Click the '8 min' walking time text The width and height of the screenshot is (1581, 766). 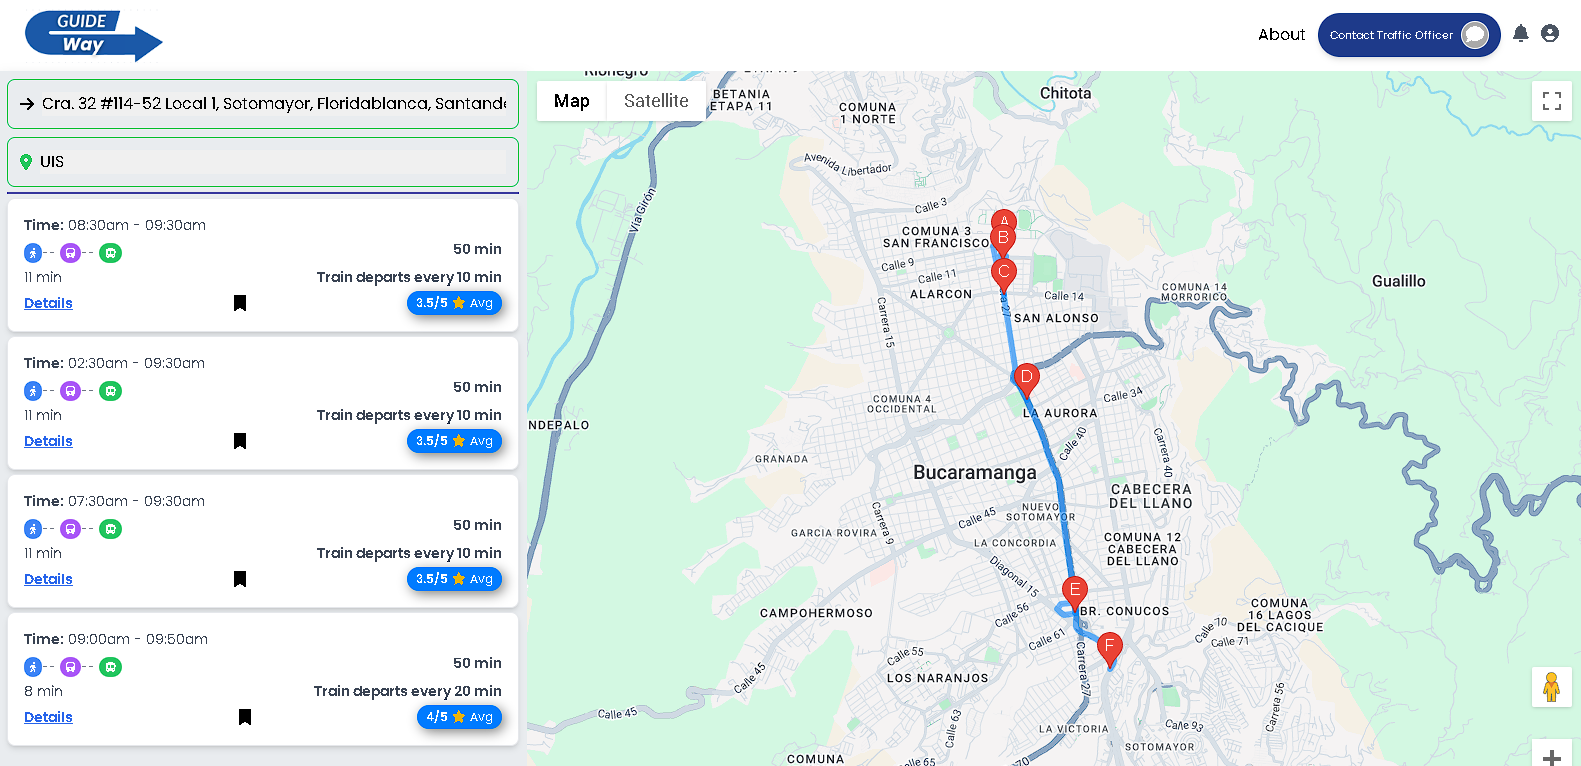(x=43, y=691)
